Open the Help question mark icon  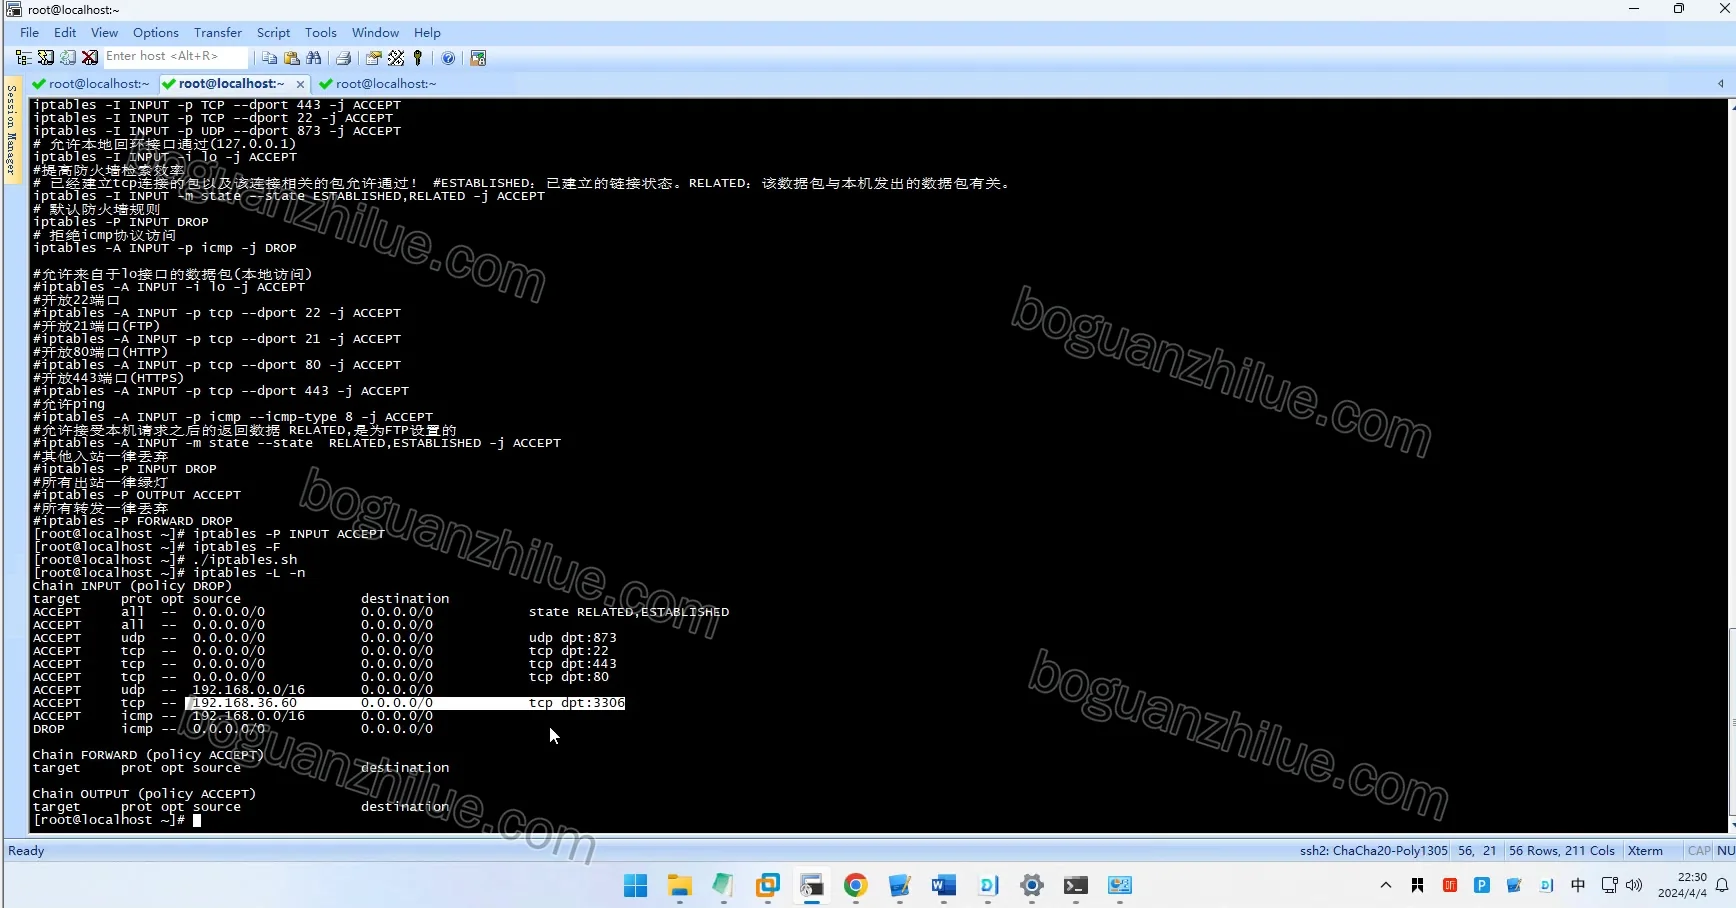coord(448,58)
